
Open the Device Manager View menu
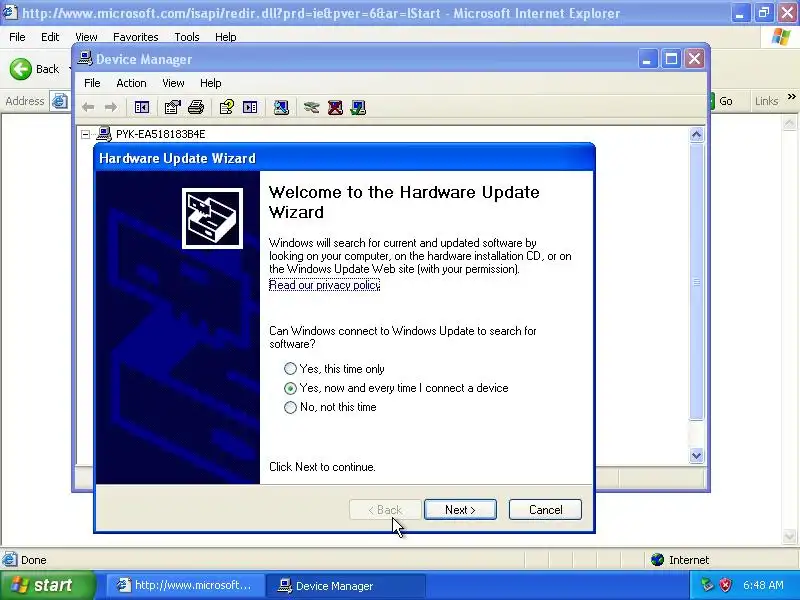click(x=173, y=83)
